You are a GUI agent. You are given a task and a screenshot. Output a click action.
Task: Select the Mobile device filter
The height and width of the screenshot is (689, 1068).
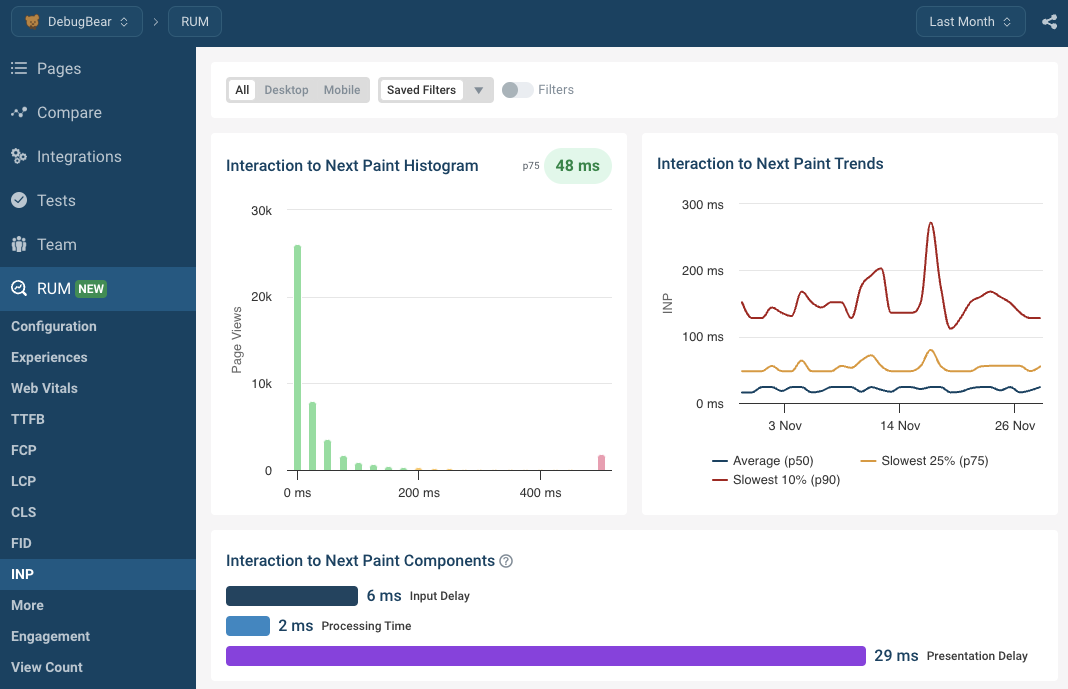tap(342, 90)
